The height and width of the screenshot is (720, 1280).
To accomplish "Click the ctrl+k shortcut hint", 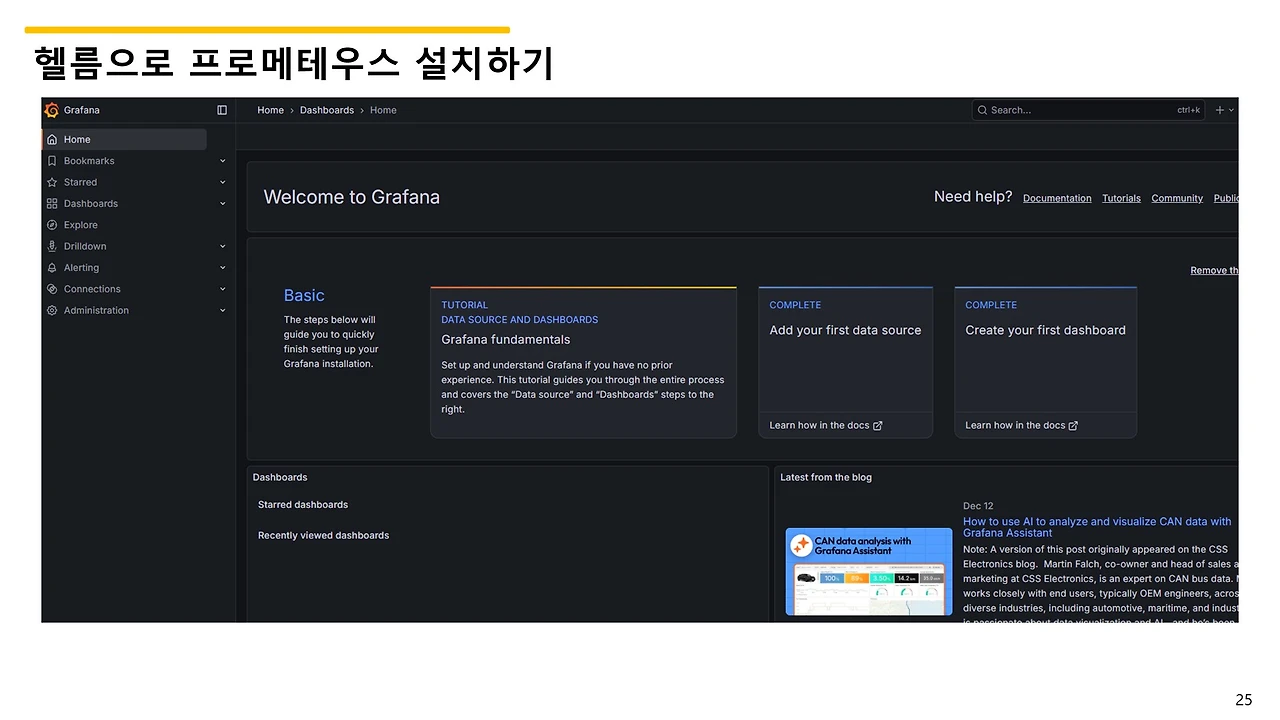I will click(x=1188, y=110).
